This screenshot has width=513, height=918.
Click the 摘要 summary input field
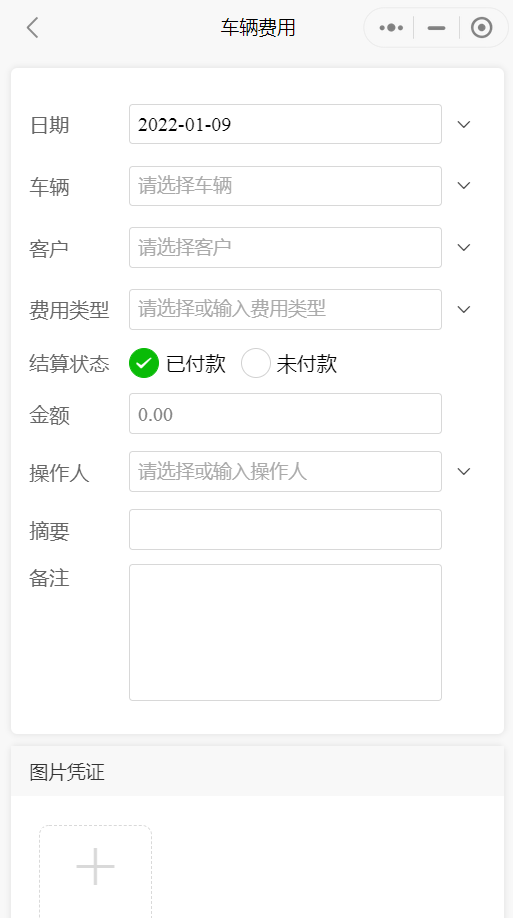[x=285, y=529]
